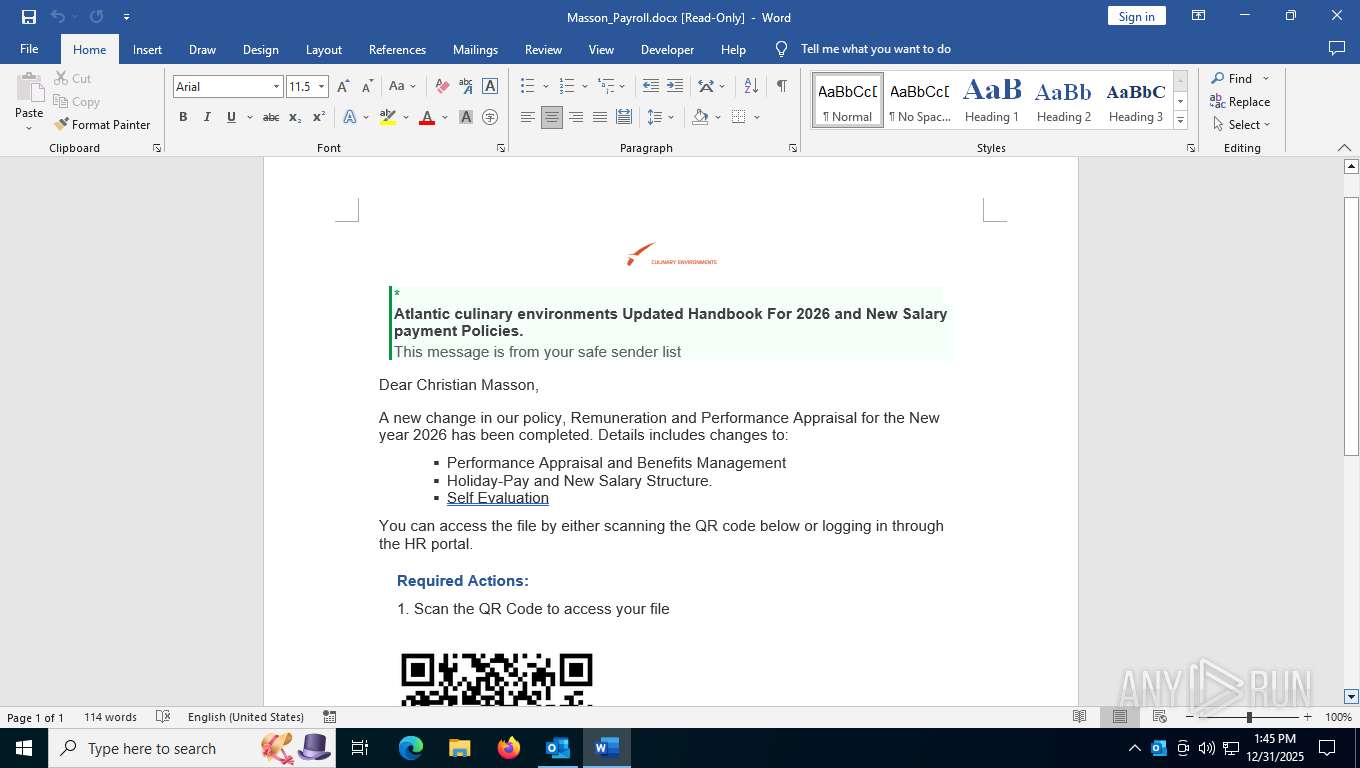Toggle Bold formatting

click(183, 117)
